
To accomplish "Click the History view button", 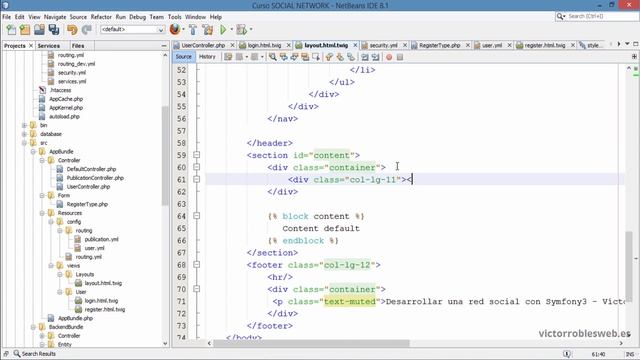I will point(207,57).
